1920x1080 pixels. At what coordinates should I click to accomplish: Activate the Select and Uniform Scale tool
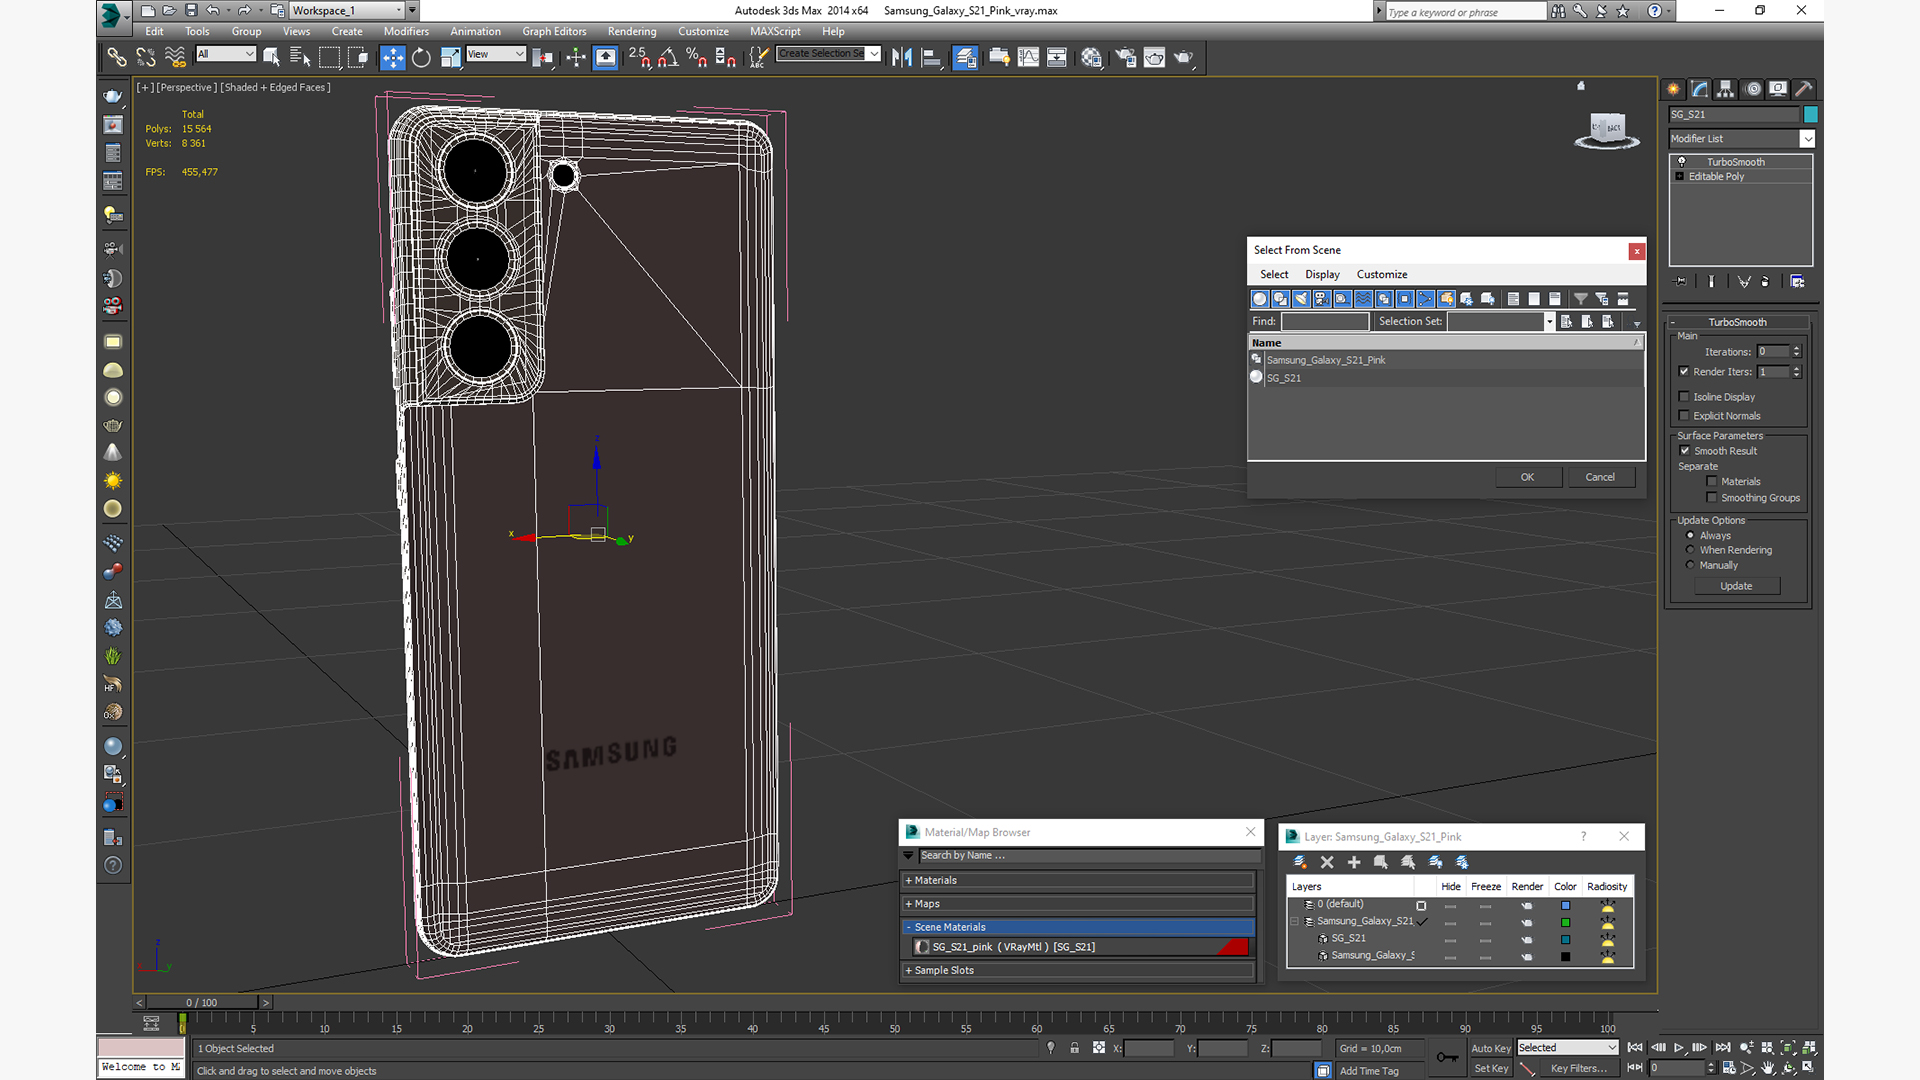point(450,58)
